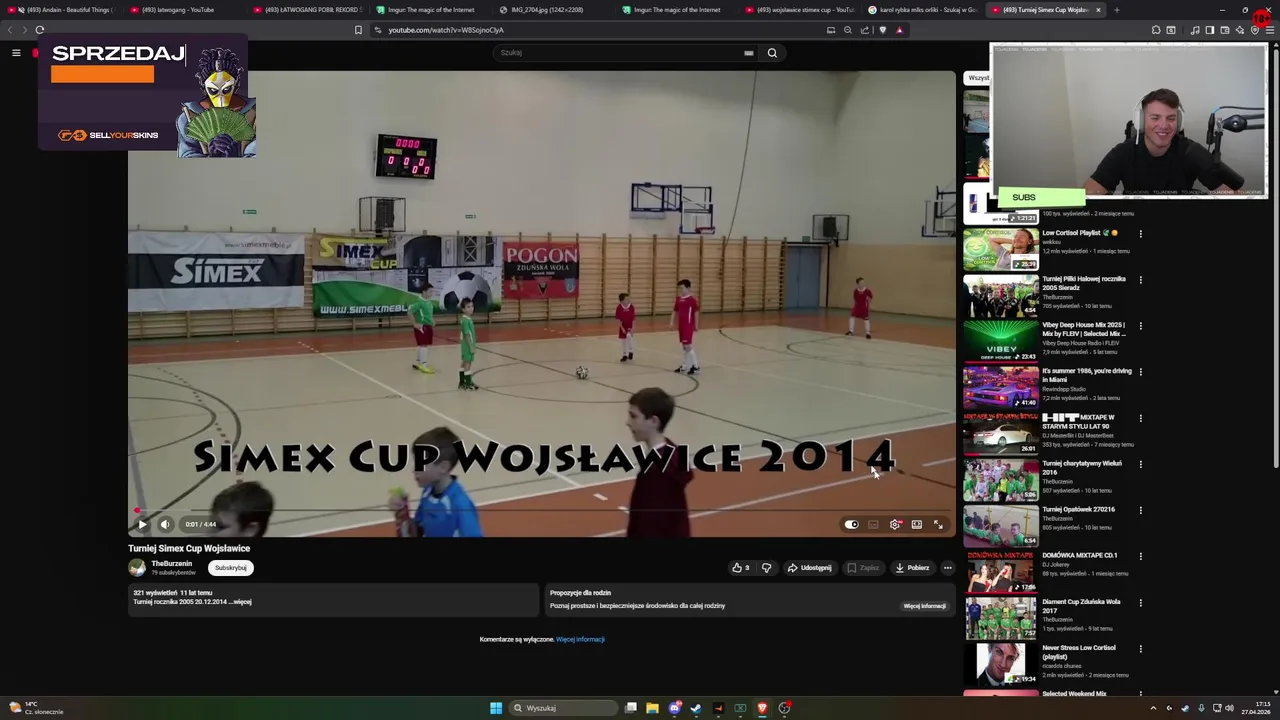Open the YouTube hamburger guide menu
1280x720 pixels.
point(16,52)
